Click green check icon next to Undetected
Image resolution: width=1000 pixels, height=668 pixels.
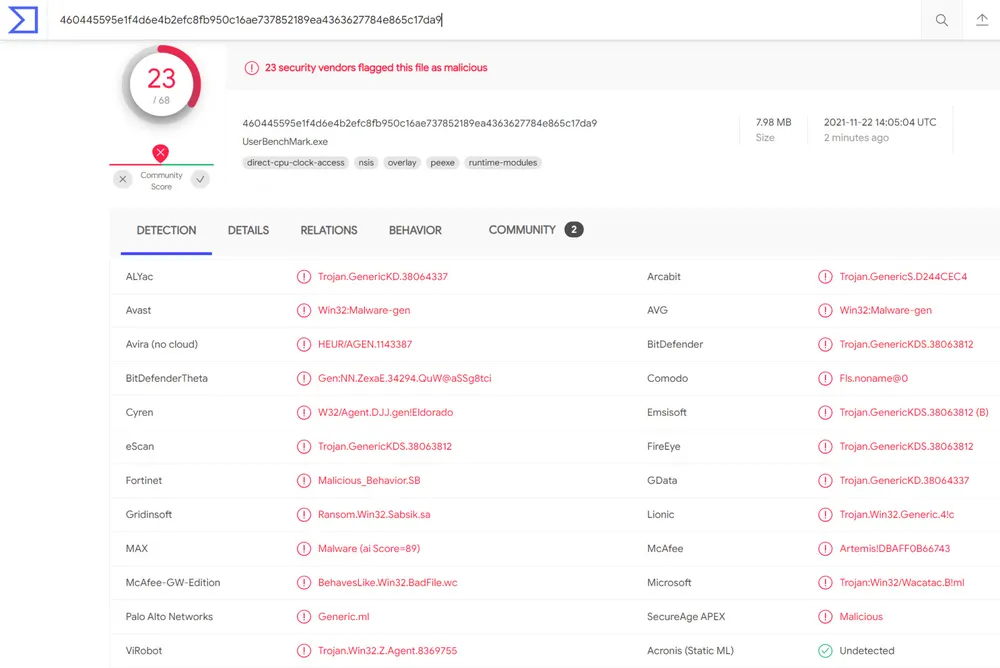point(825,651)
